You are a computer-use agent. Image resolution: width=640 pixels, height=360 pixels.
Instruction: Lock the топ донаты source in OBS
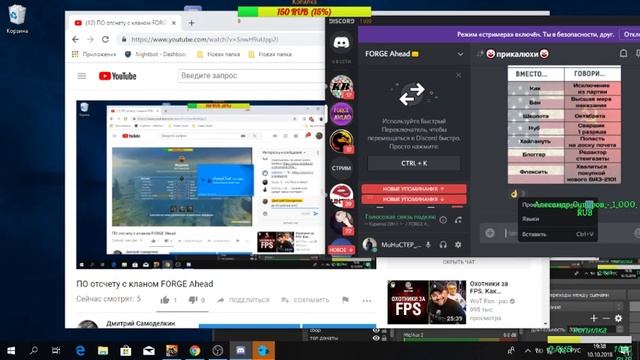(x=384, y=338)
